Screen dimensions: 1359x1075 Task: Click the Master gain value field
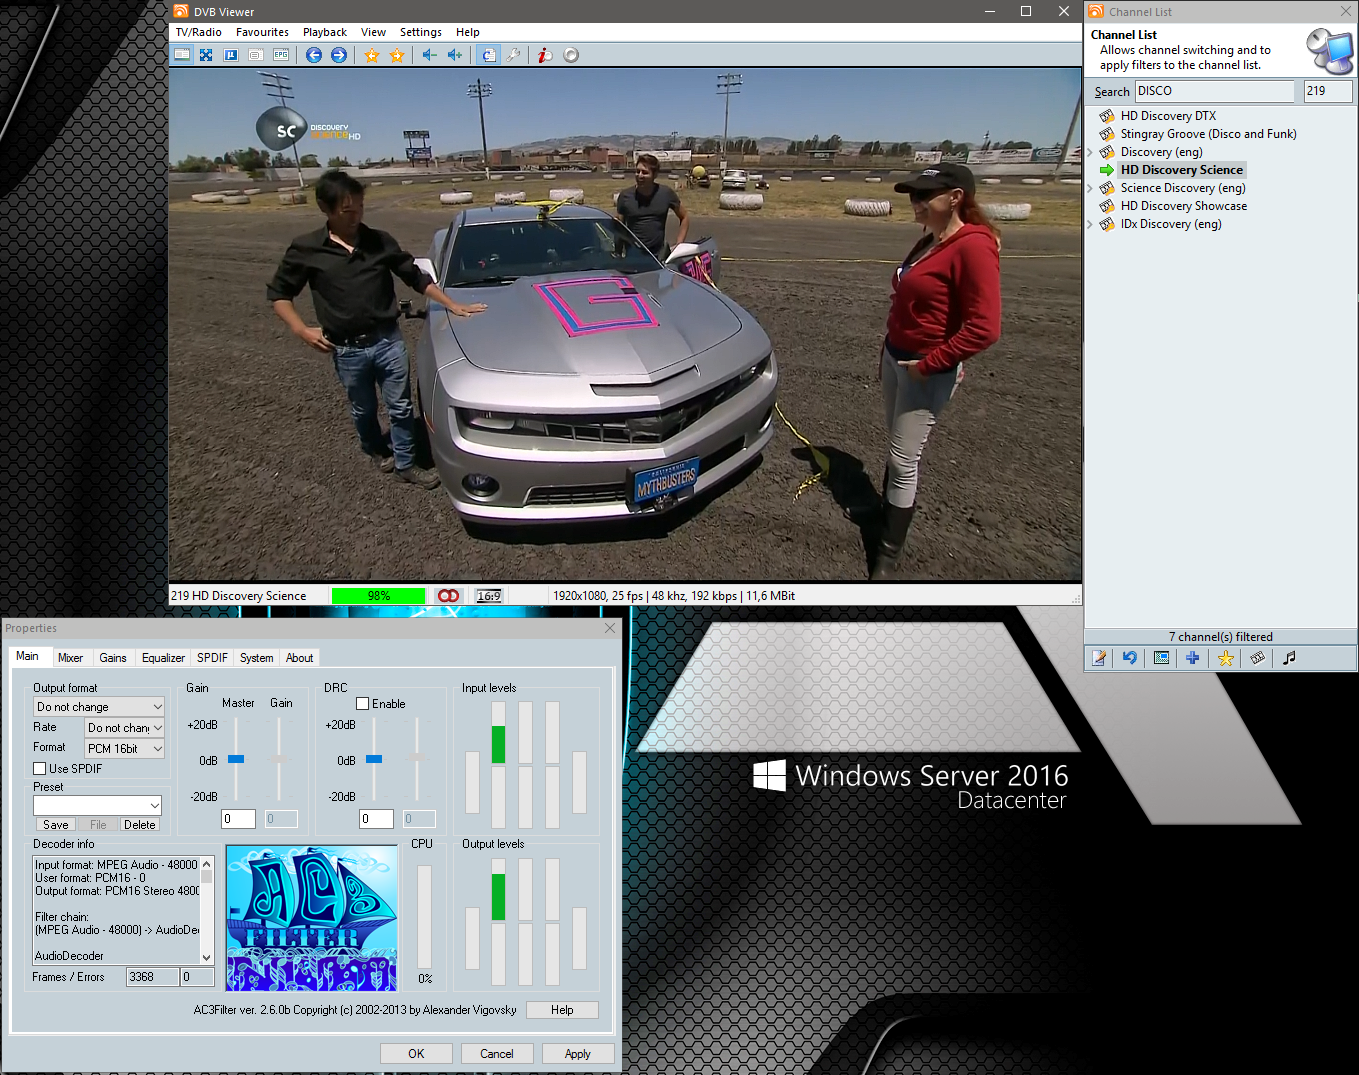point(238,819)
